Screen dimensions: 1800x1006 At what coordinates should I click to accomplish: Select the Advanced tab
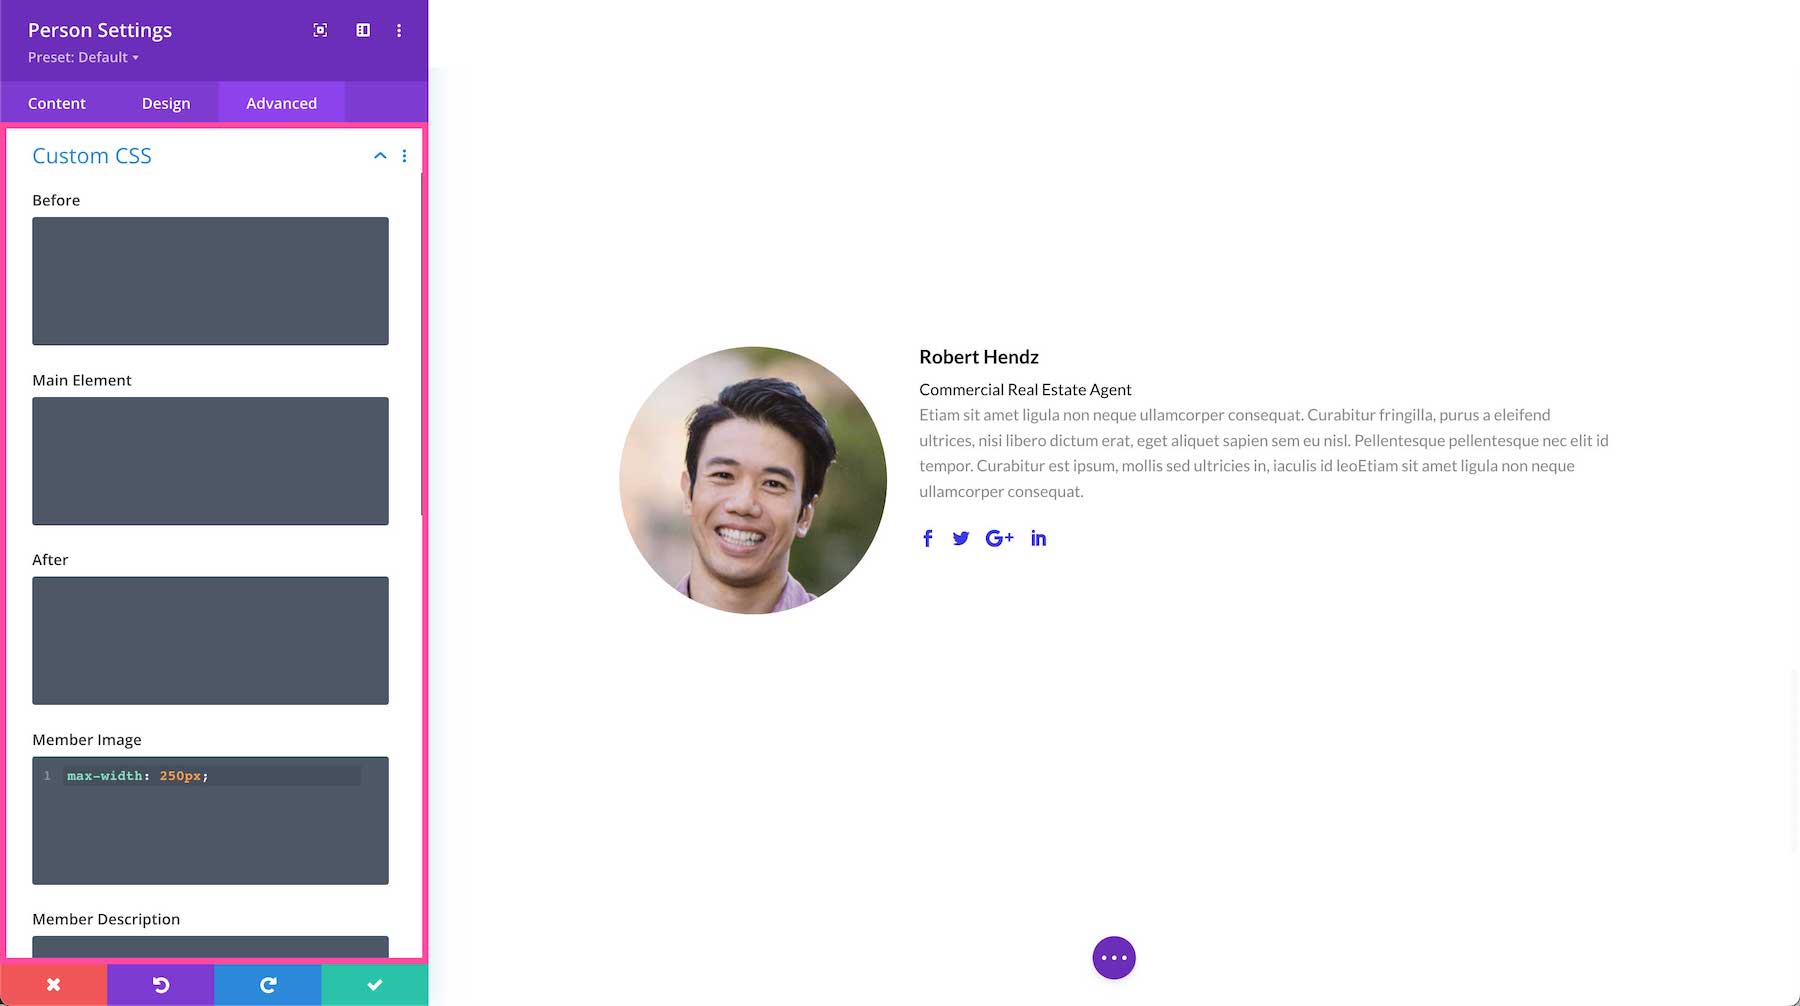(x=281, y=102)
